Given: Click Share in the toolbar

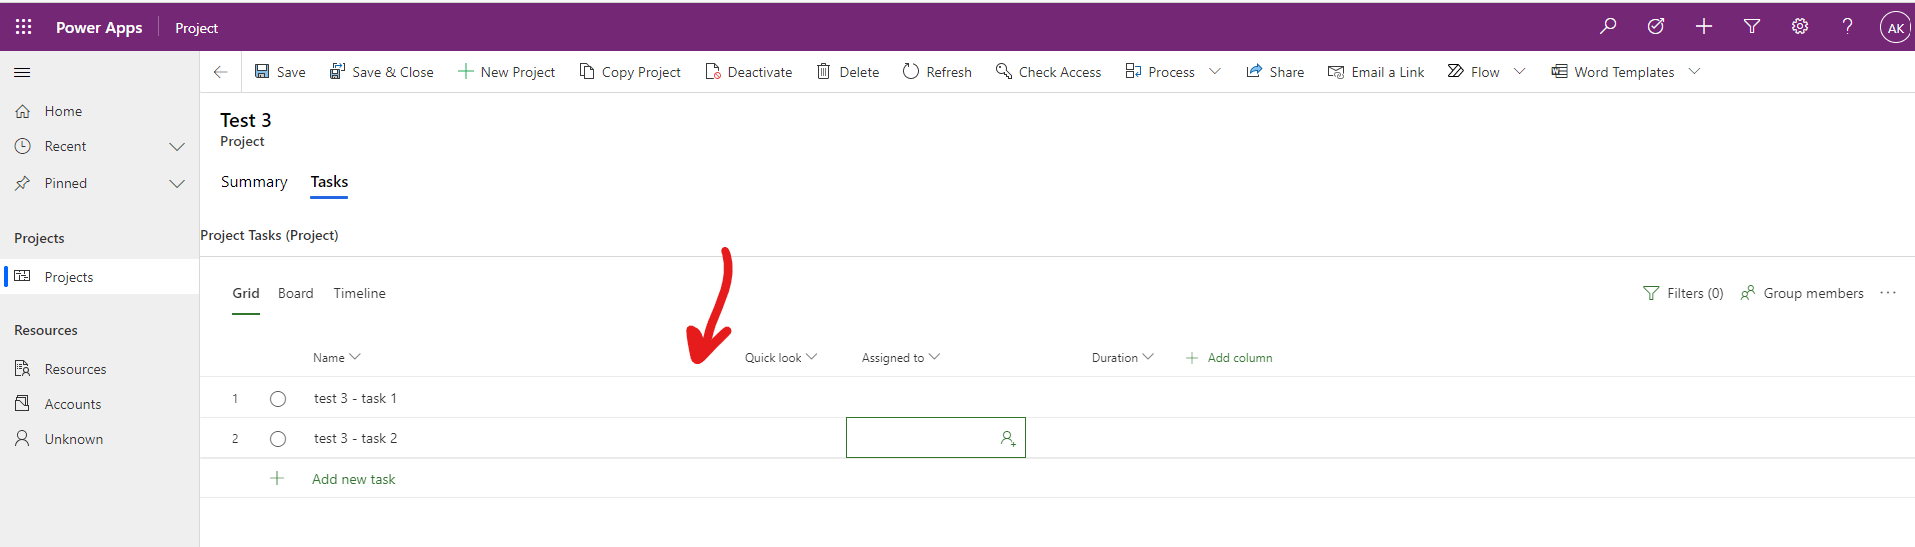Looking at the screenshot, I should (x=1275, y=72).
